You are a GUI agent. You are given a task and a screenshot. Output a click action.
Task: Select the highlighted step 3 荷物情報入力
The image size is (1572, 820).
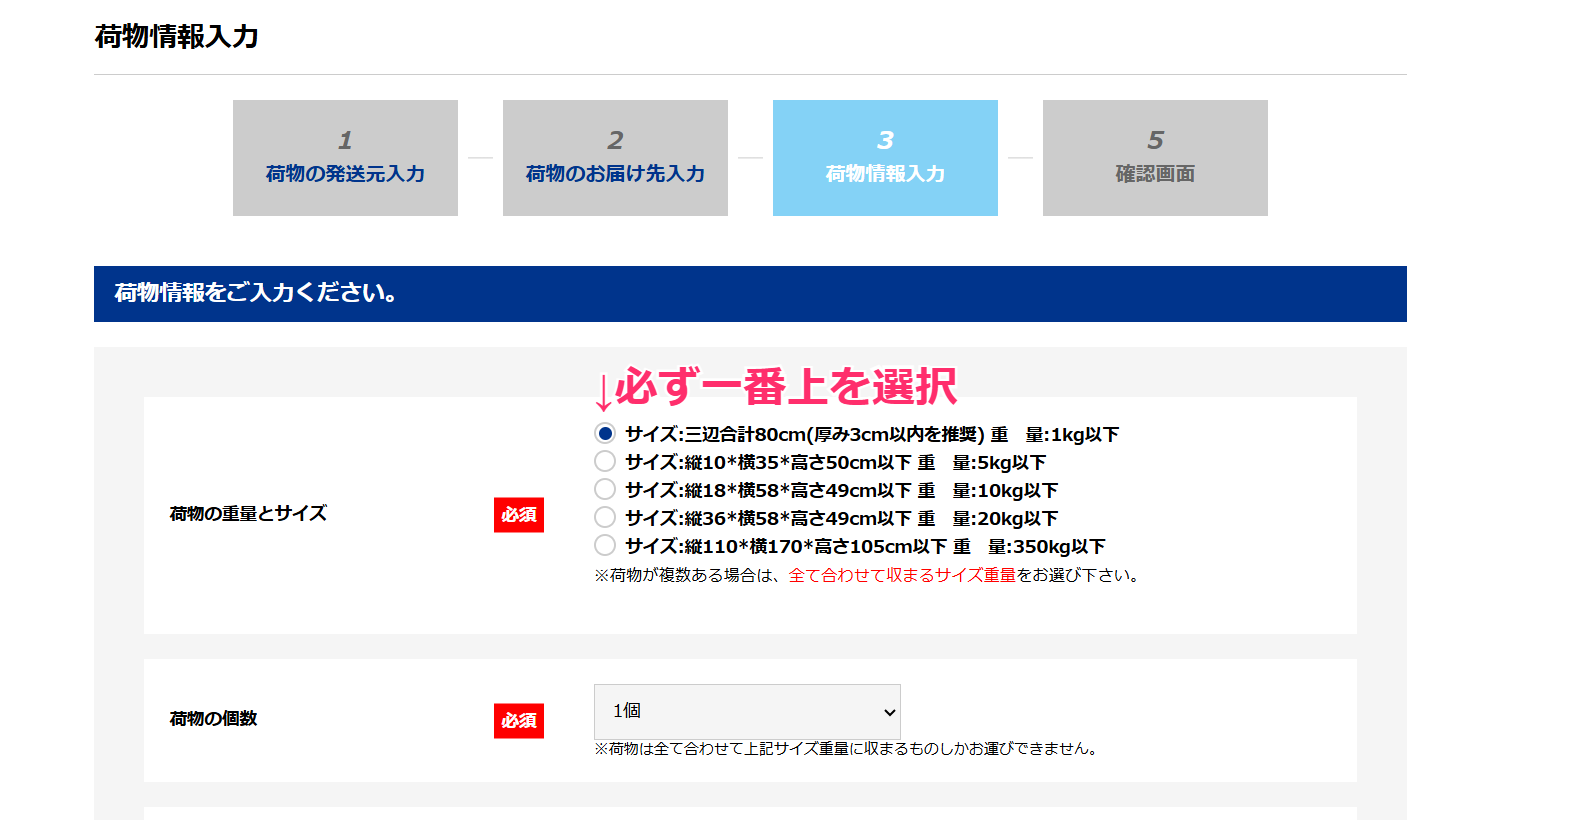click(x=885, y=158)
